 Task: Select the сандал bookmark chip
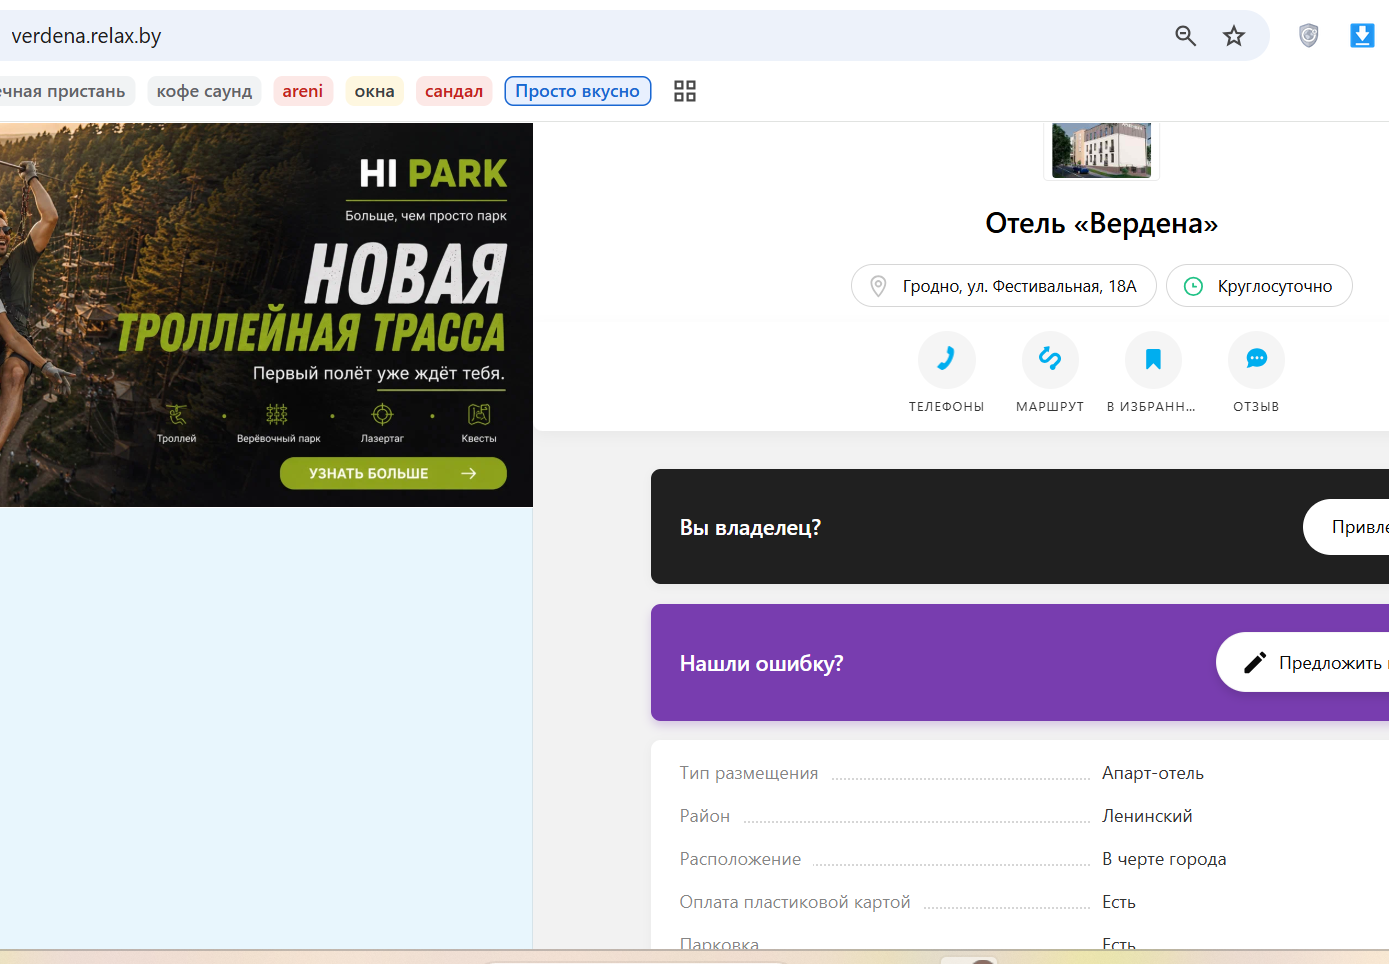tap(454, 91)
